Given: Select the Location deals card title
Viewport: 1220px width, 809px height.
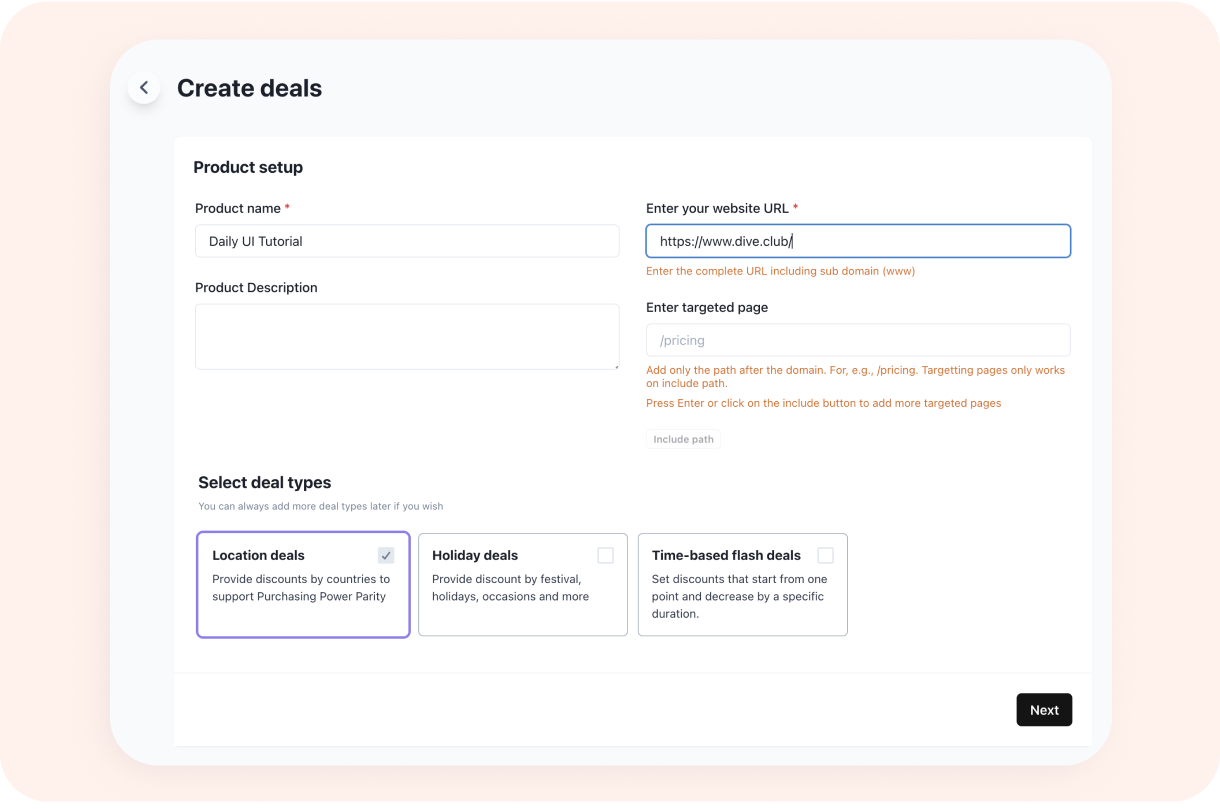Looking at the screenshot, I should (258, 555).
